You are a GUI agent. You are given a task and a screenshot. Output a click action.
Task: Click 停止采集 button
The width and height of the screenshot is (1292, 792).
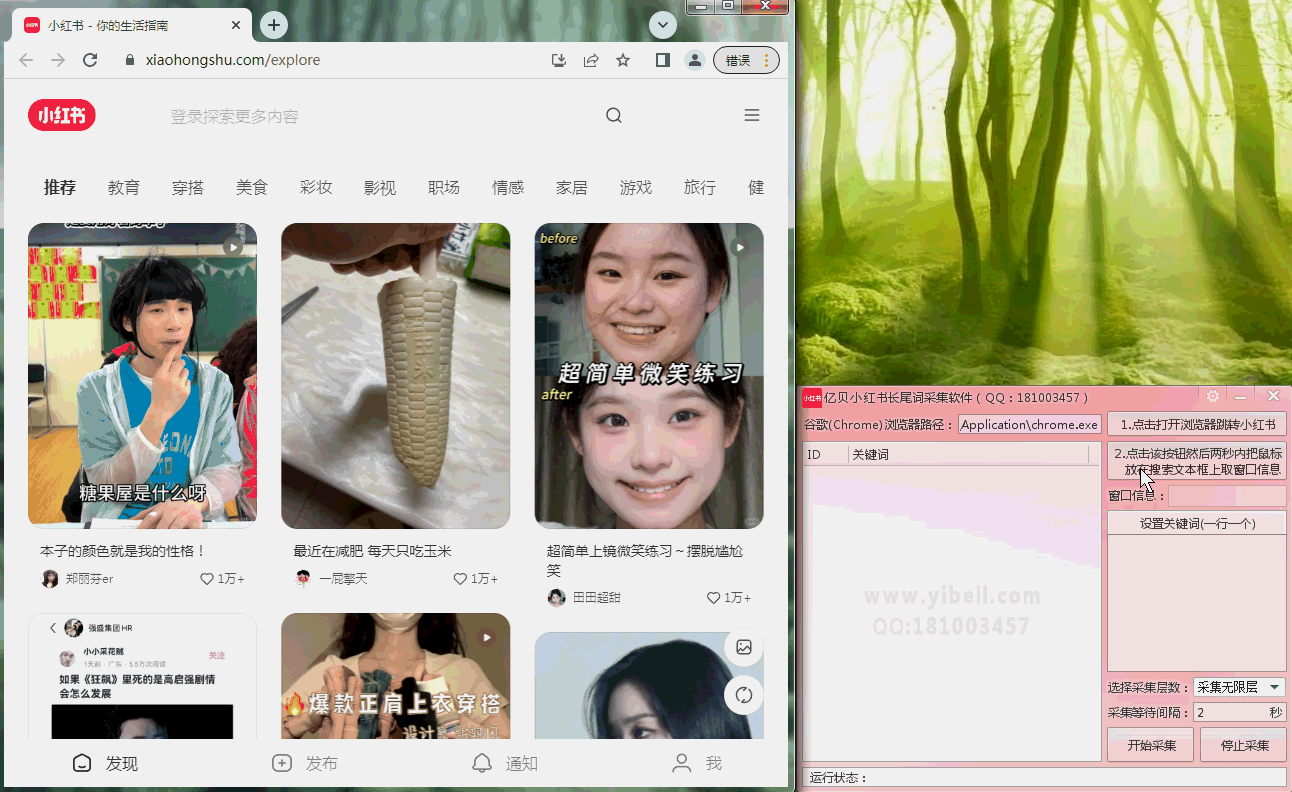[x=1244, y=745]
